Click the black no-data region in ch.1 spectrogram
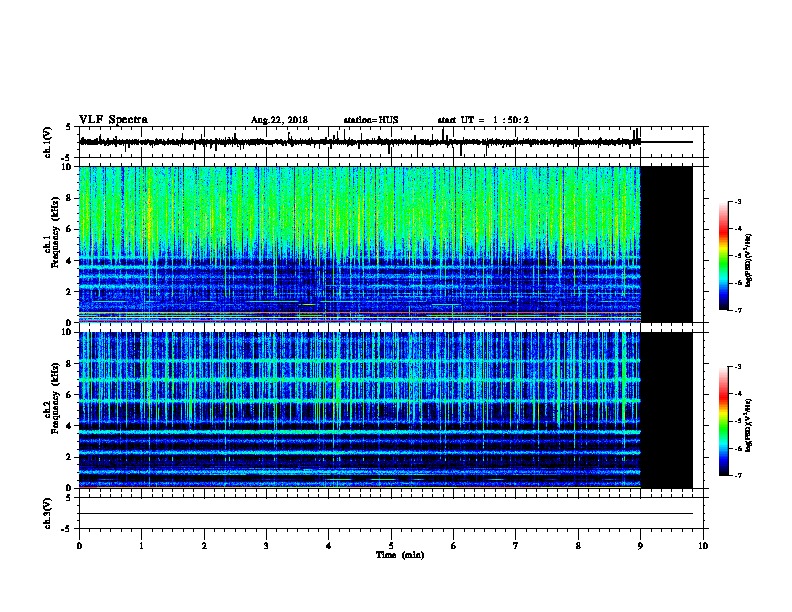This screenshot has height=612, width=792. 667,244
